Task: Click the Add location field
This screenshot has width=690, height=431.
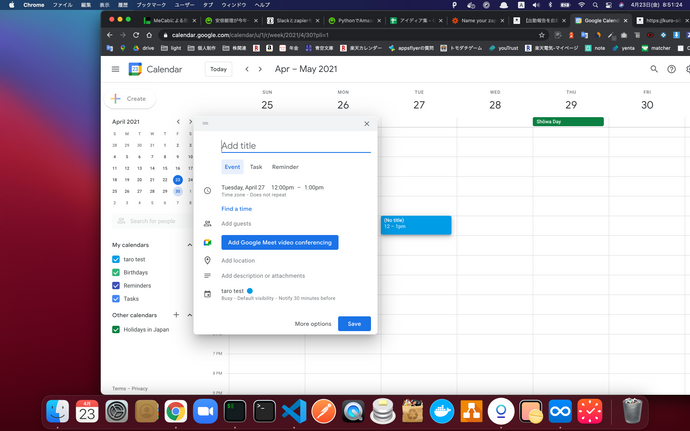Action: click(238, 261)
